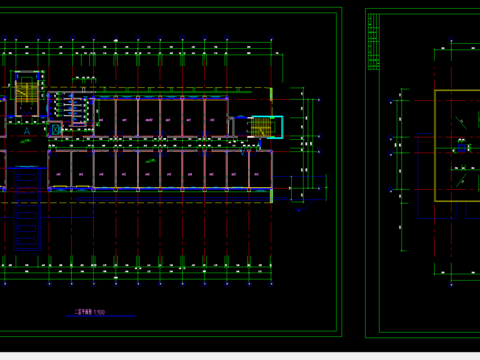The height and width of the screenshot is (360, 480).
Task: Select the yellow staircase inside cyan stairwell
Action: pos(260,127)
